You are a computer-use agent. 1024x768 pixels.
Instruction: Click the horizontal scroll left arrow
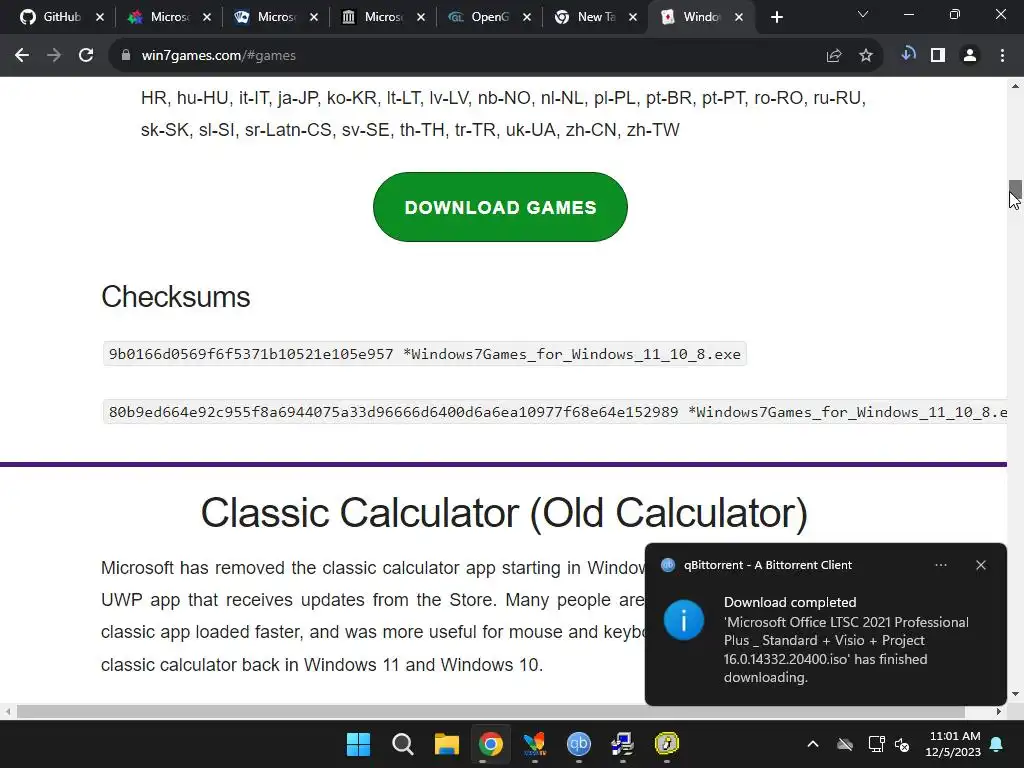(7, 711)
